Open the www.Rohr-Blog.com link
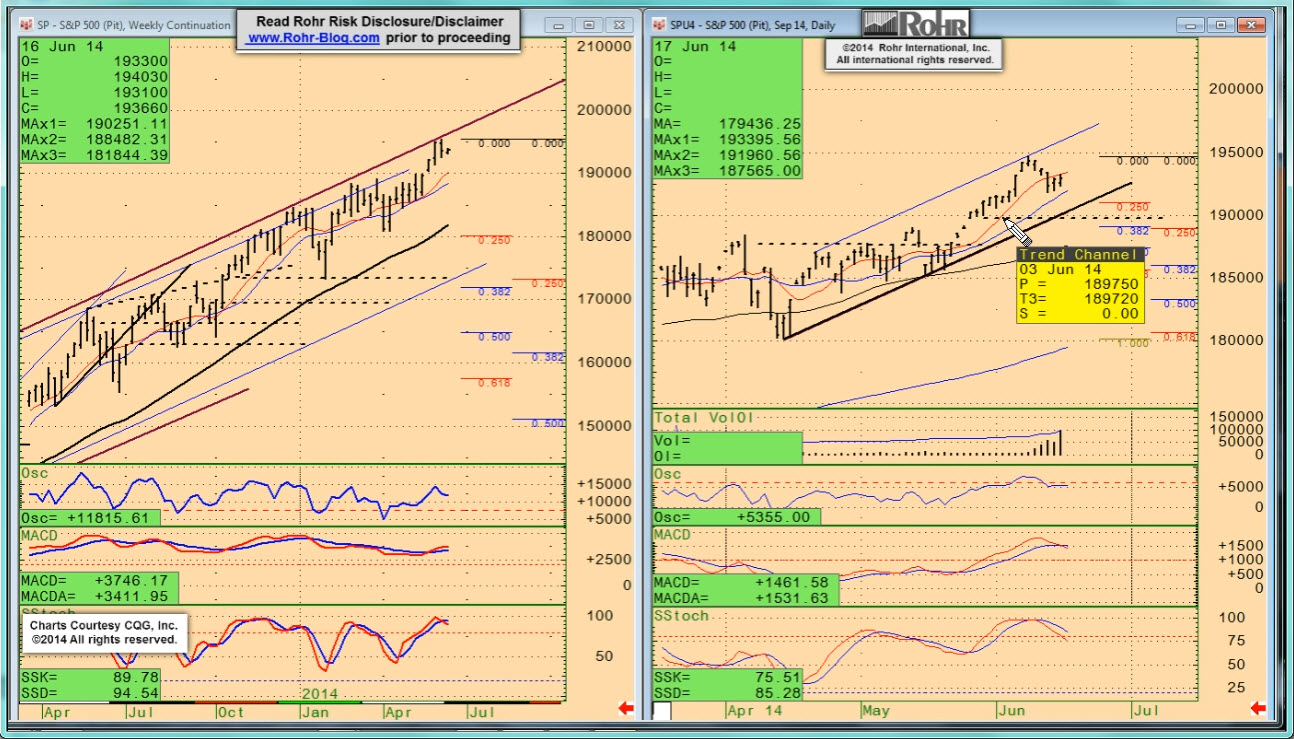This screenshot has width=1294, height=739. point(313,38)
